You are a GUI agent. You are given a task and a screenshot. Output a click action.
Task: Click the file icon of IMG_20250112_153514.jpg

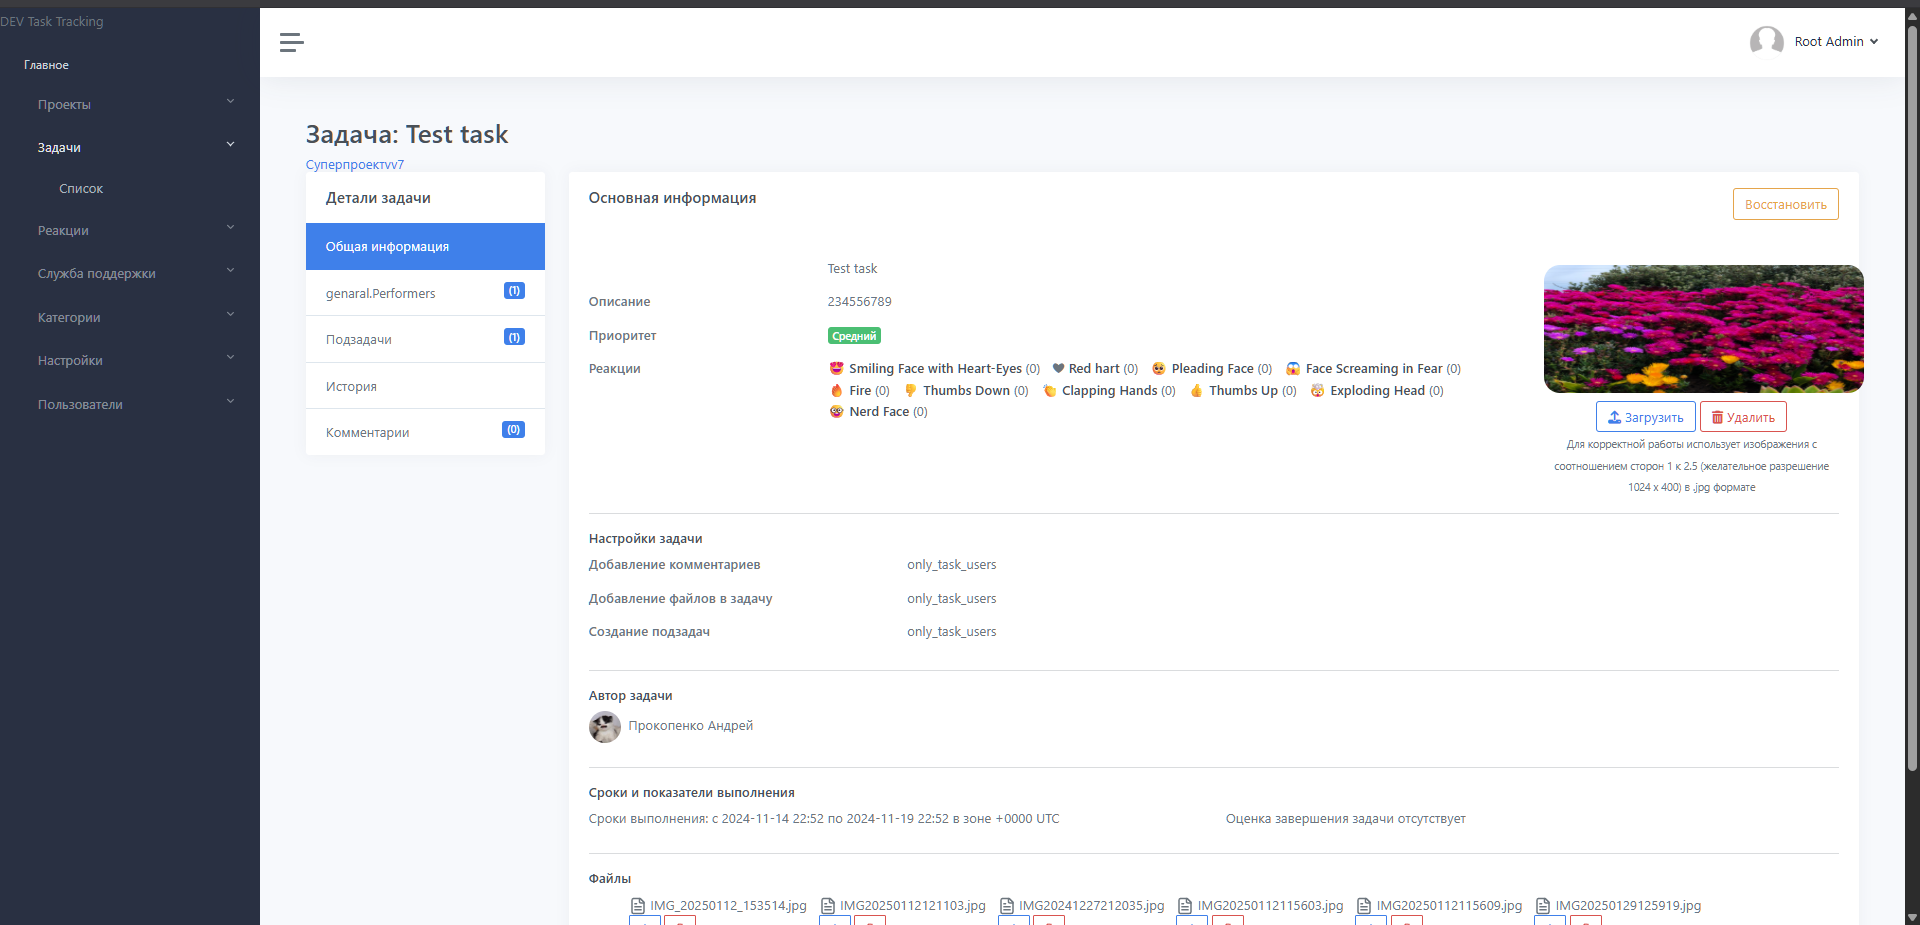click(x=638, y=906)
